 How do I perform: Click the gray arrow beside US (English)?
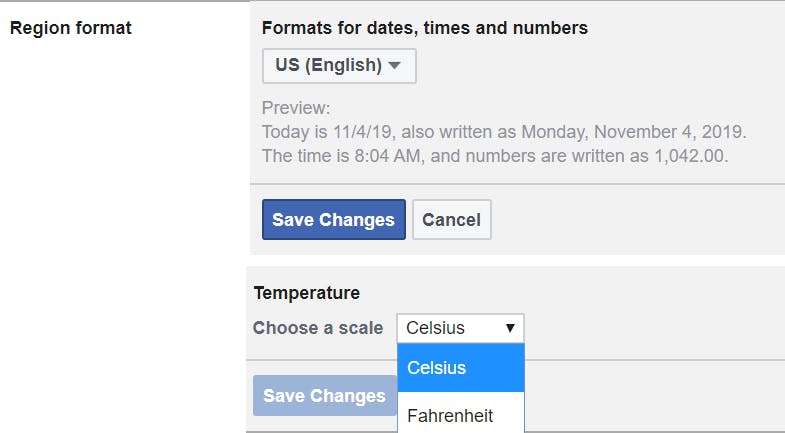click(x=395, y=66)
